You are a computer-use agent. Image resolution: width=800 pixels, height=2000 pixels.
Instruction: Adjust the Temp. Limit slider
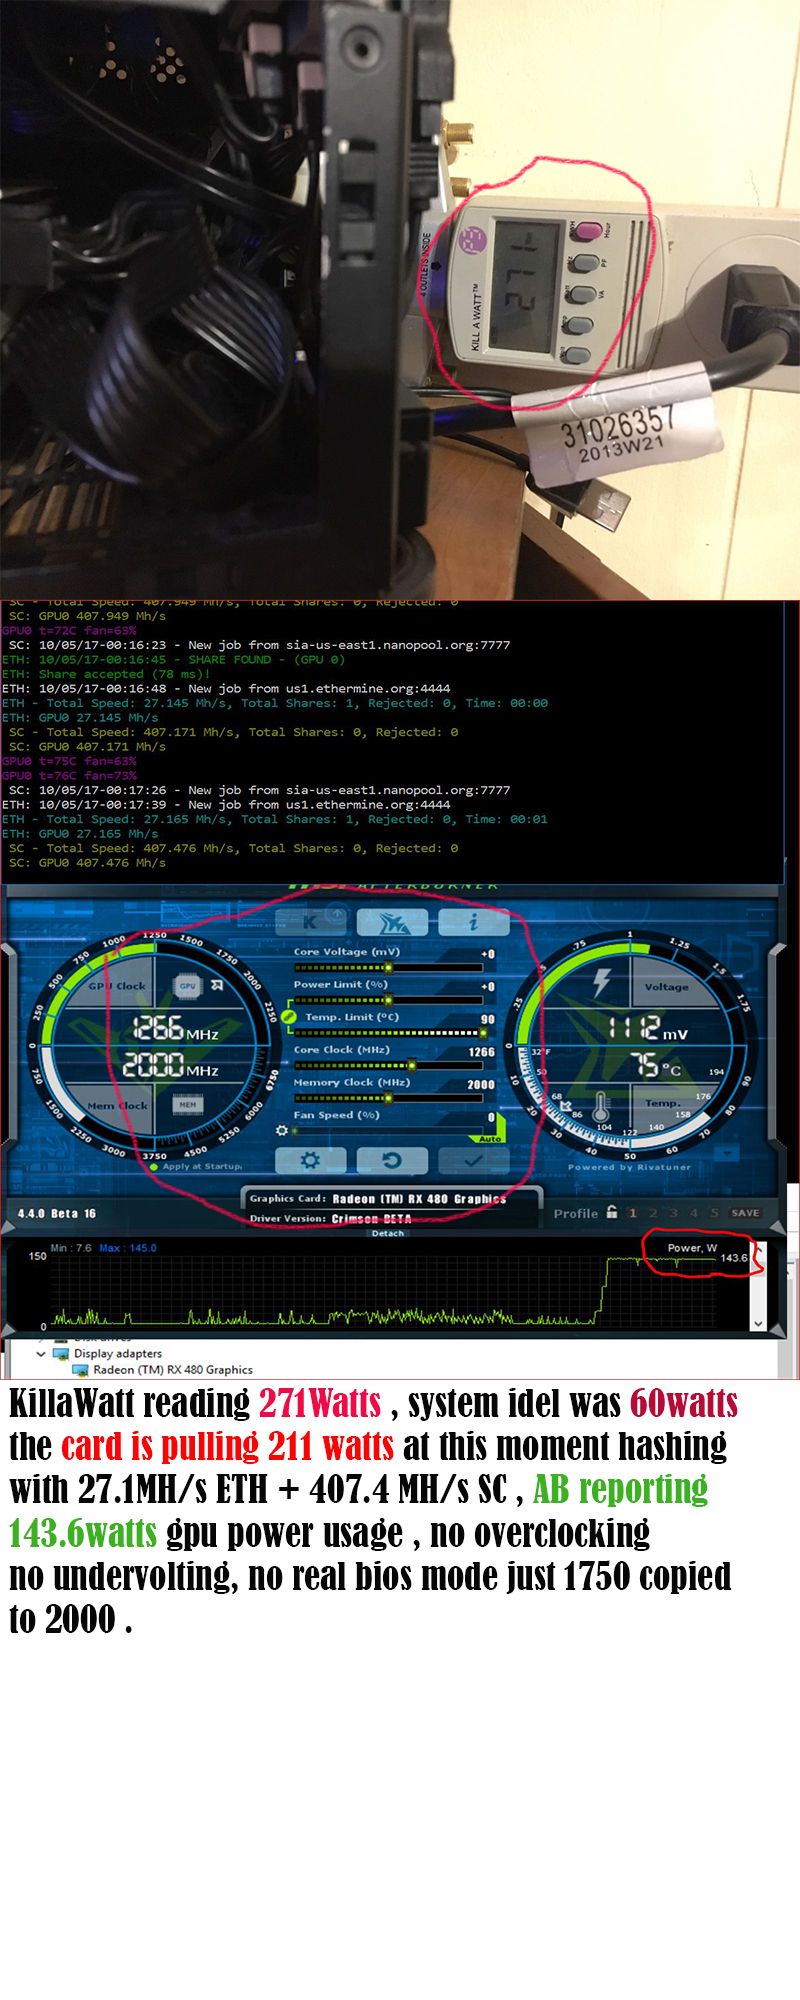[388, 1032]
